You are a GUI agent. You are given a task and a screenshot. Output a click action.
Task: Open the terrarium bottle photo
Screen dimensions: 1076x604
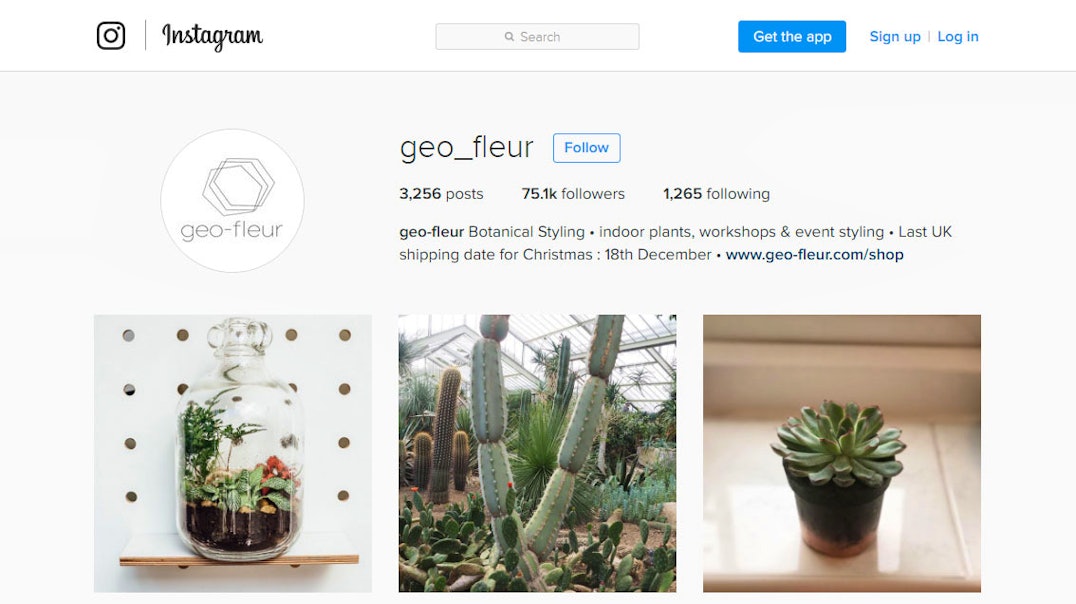(233, 454)
